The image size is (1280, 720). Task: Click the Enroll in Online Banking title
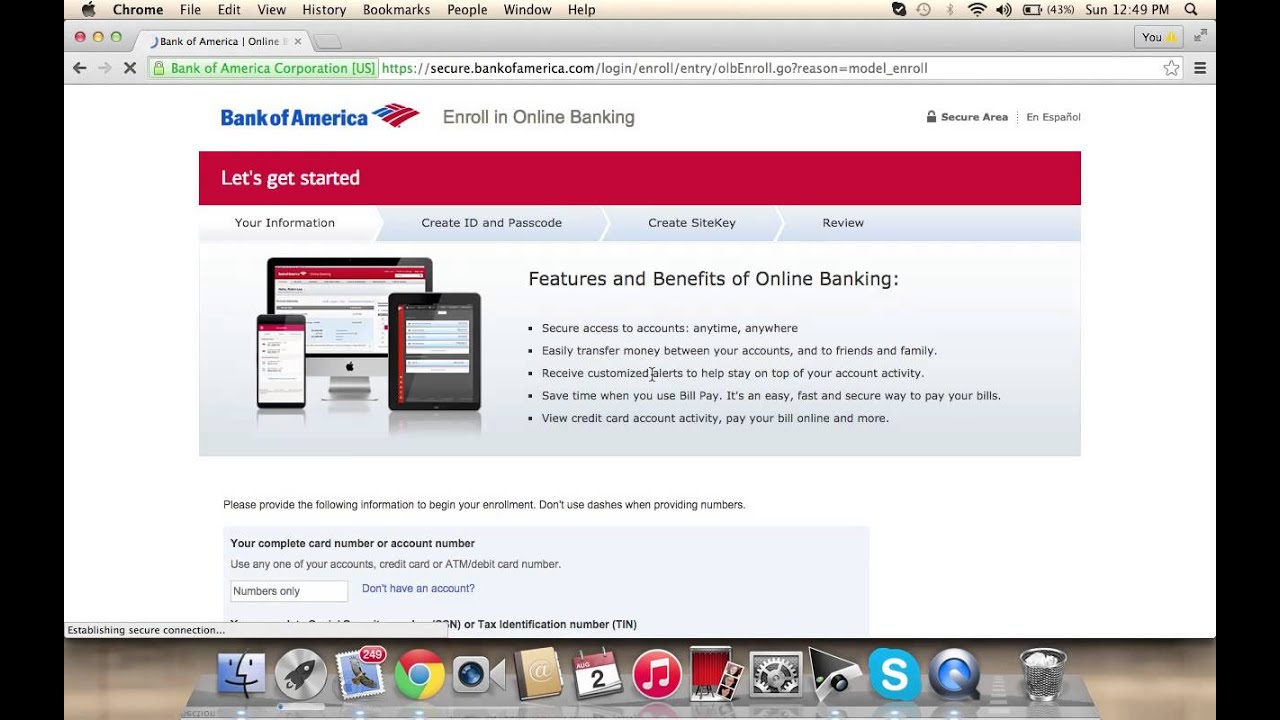pos(539,117)
